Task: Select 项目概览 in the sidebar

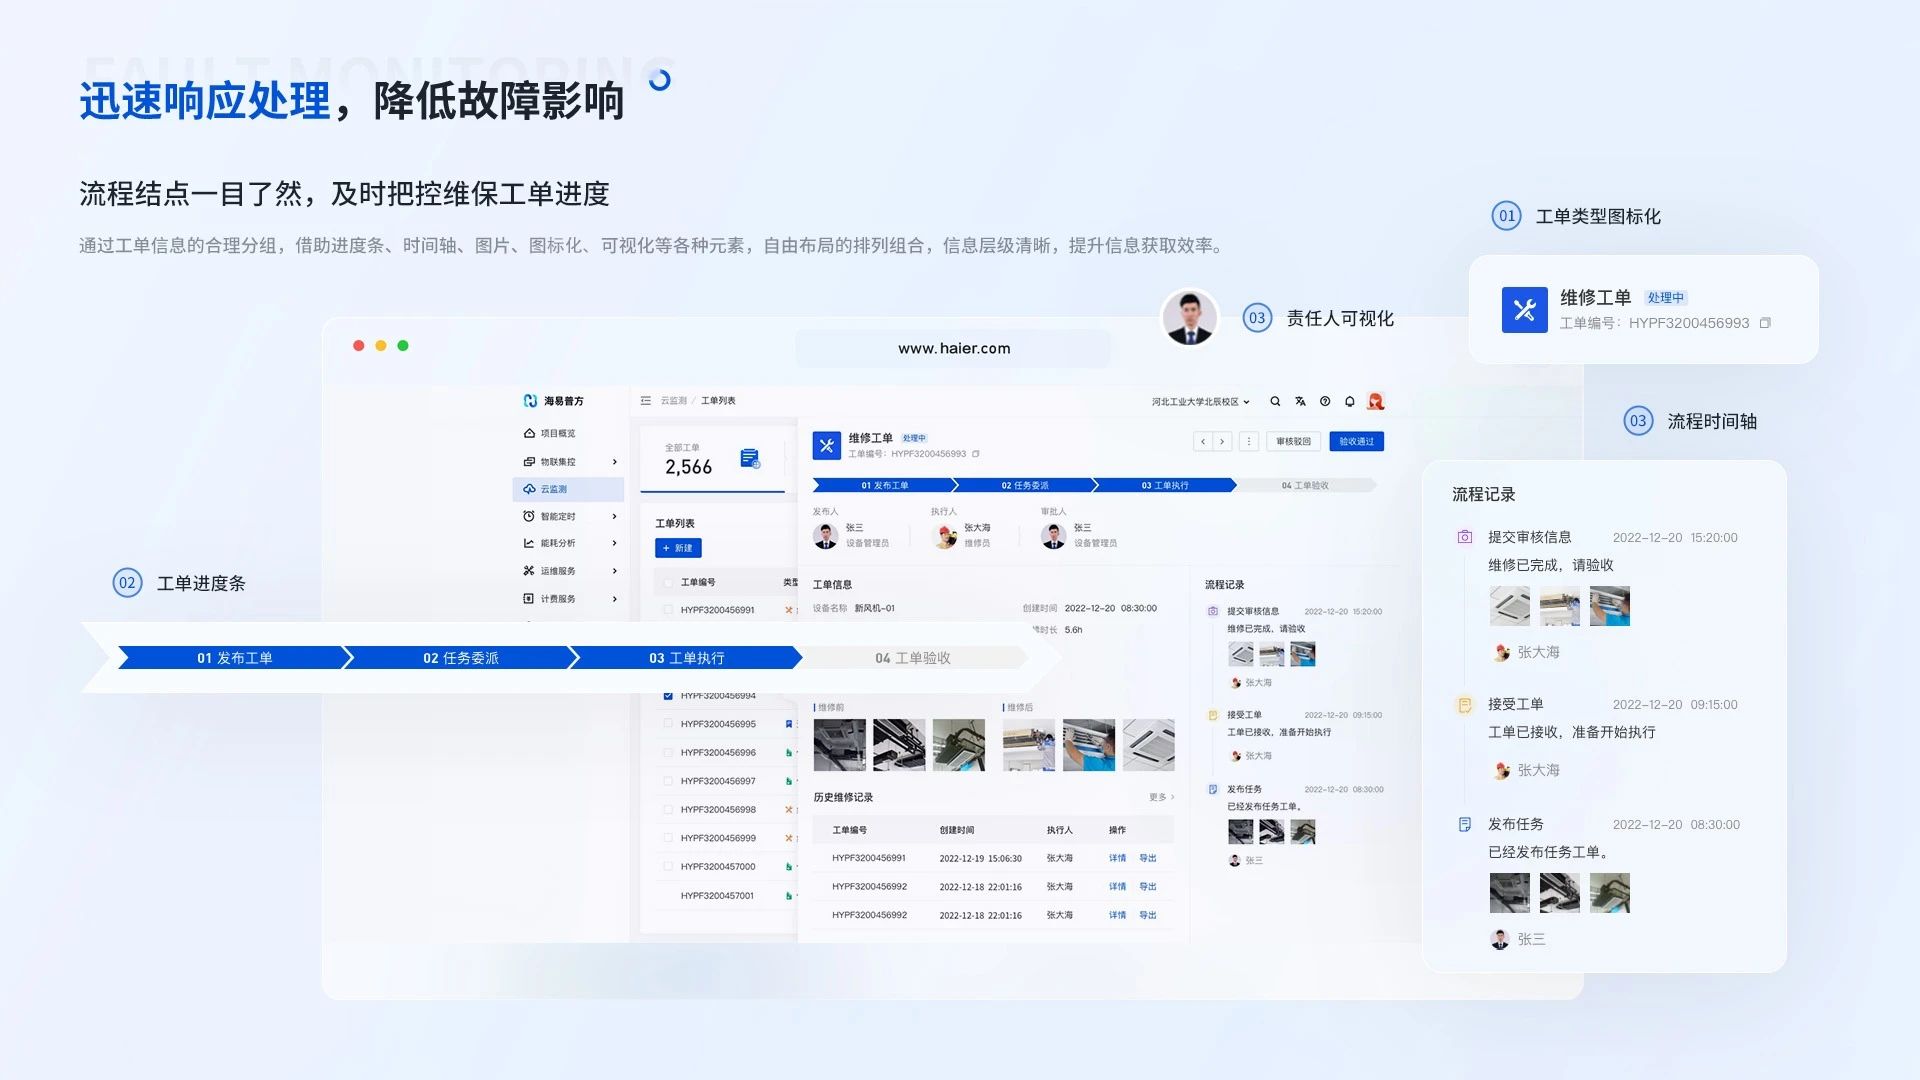Action: (558, 434)
